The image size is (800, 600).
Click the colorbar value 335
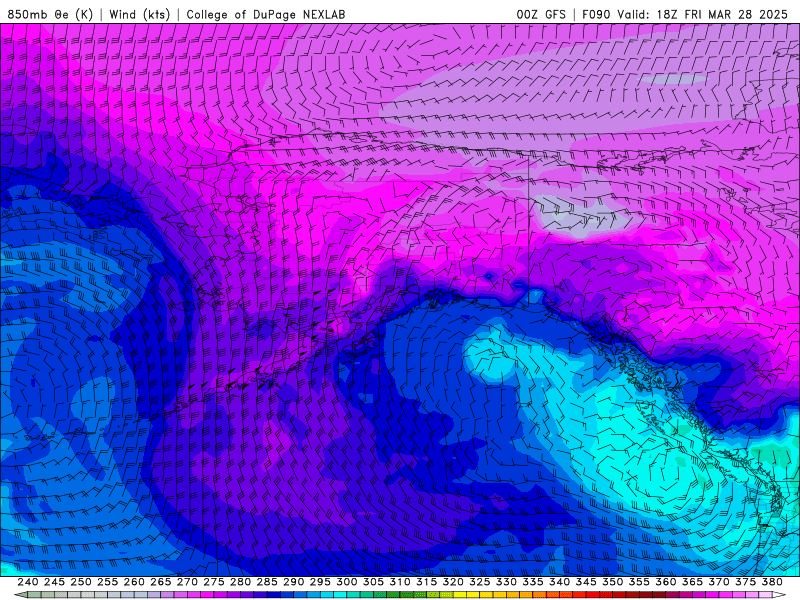pos(533,582)
